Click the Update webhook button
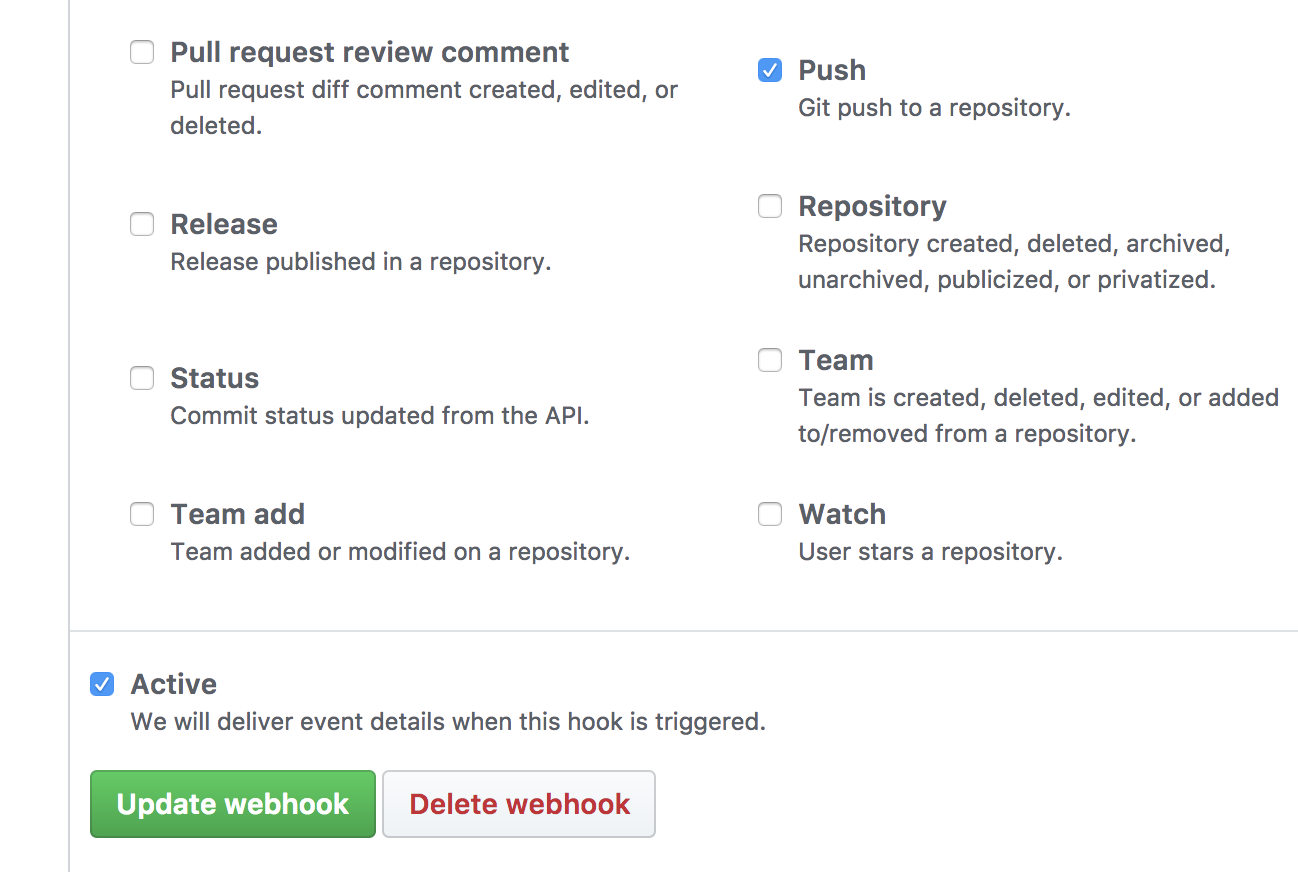Screen dimensions: 1298x872 coord(232,803)
